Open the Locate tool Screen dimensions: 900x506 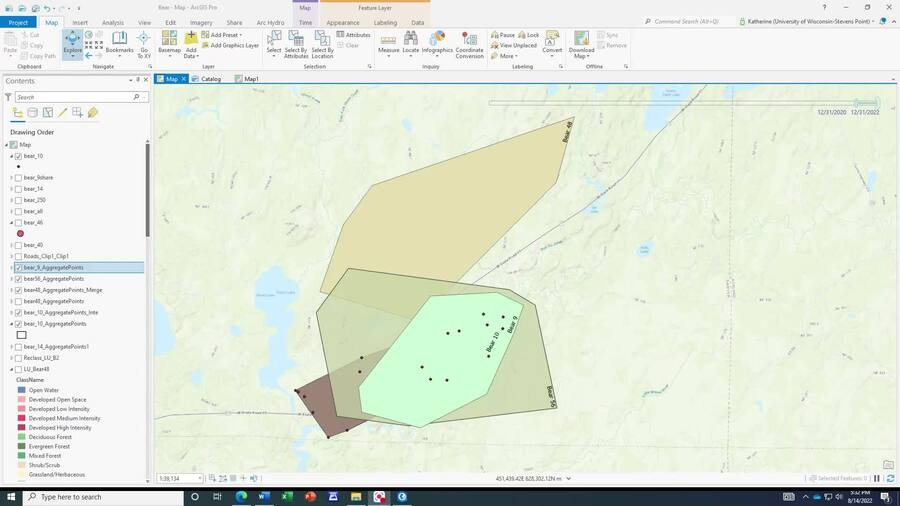(x=411, y=41)
